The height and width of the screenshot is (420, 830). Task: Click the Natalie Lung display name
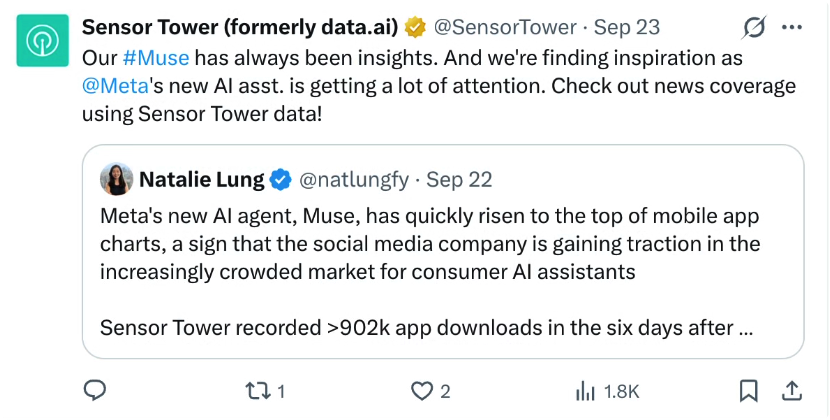(x=202, y=180)
